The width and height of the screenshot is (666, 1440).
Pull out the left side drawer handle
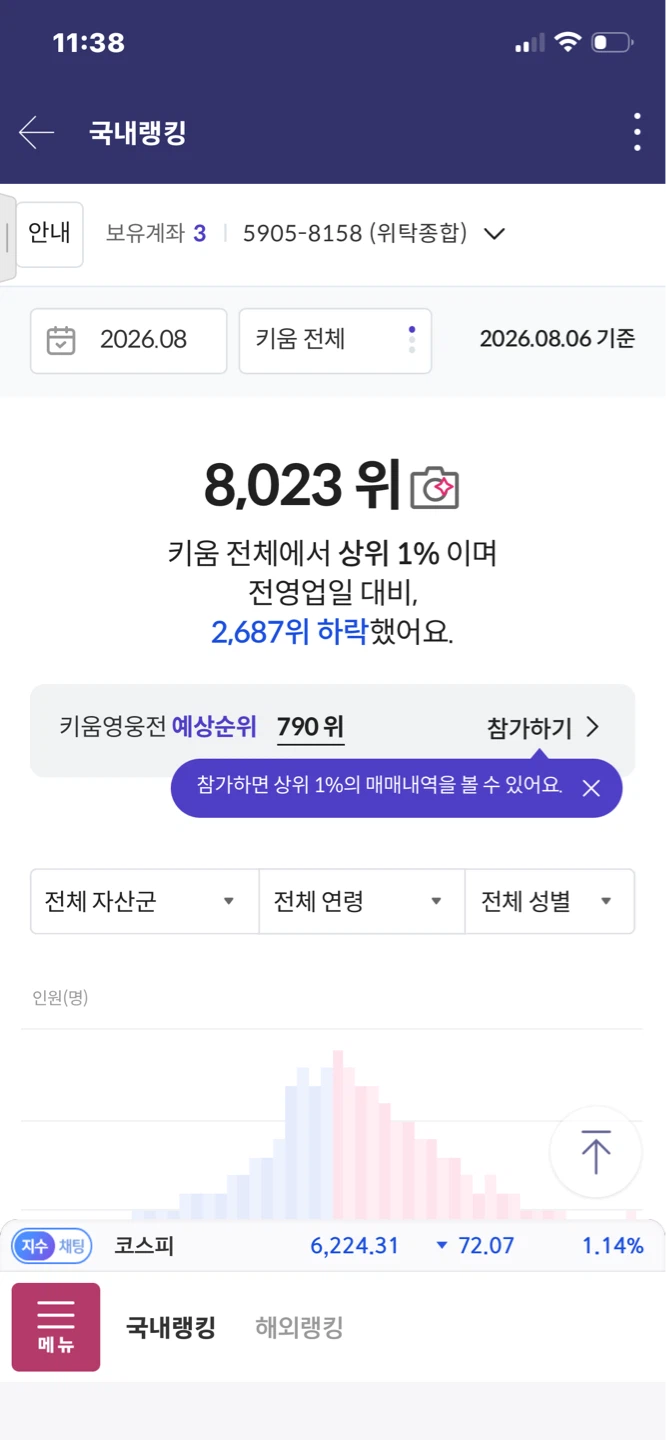(x=7, y=238)
